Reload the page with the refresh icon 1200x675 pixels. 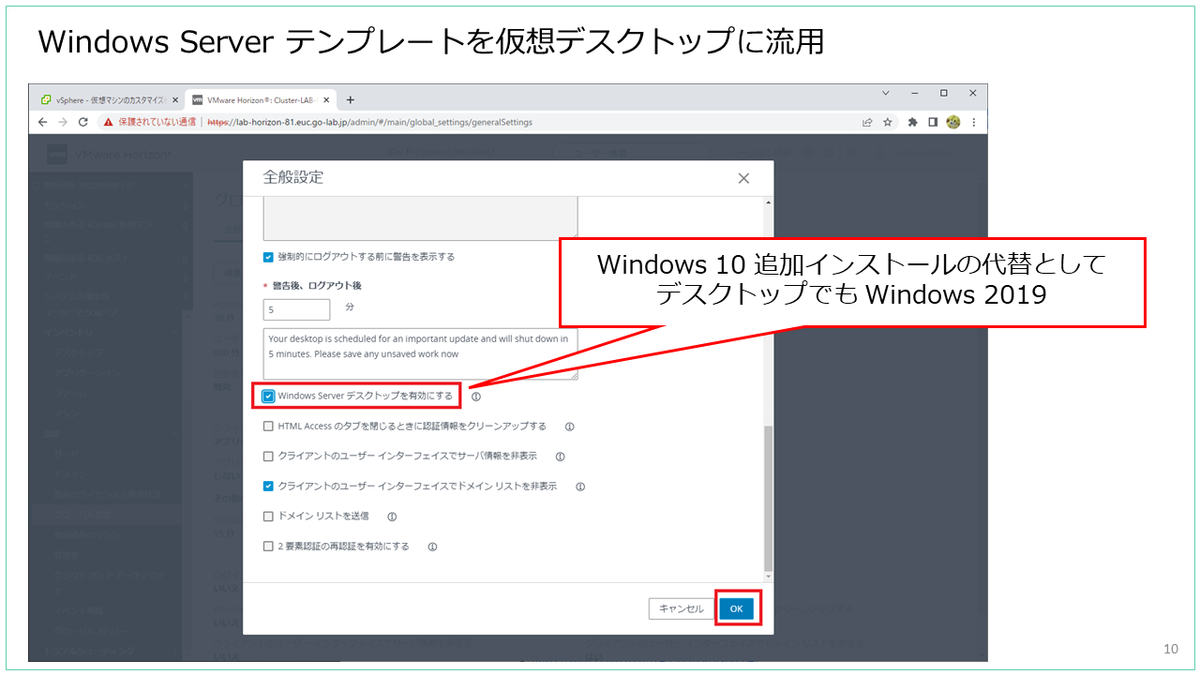(x=84, y=122)
